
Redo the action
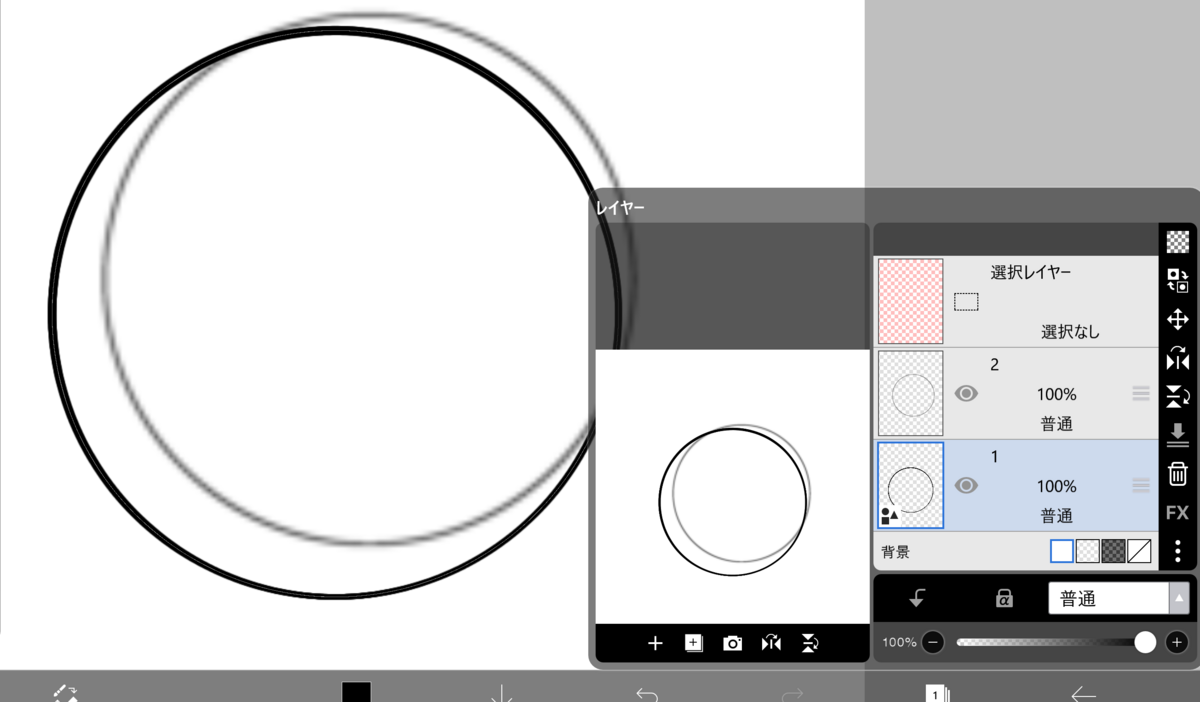(x=792, y=693)
